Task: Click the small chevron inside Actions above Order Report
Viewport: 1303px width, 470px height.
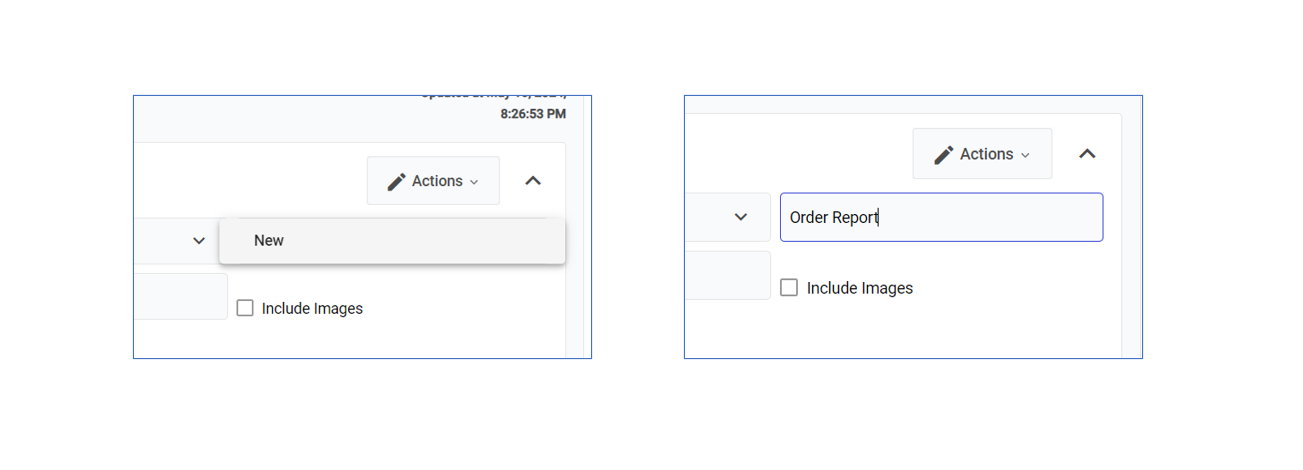Action: (1025, 155)
